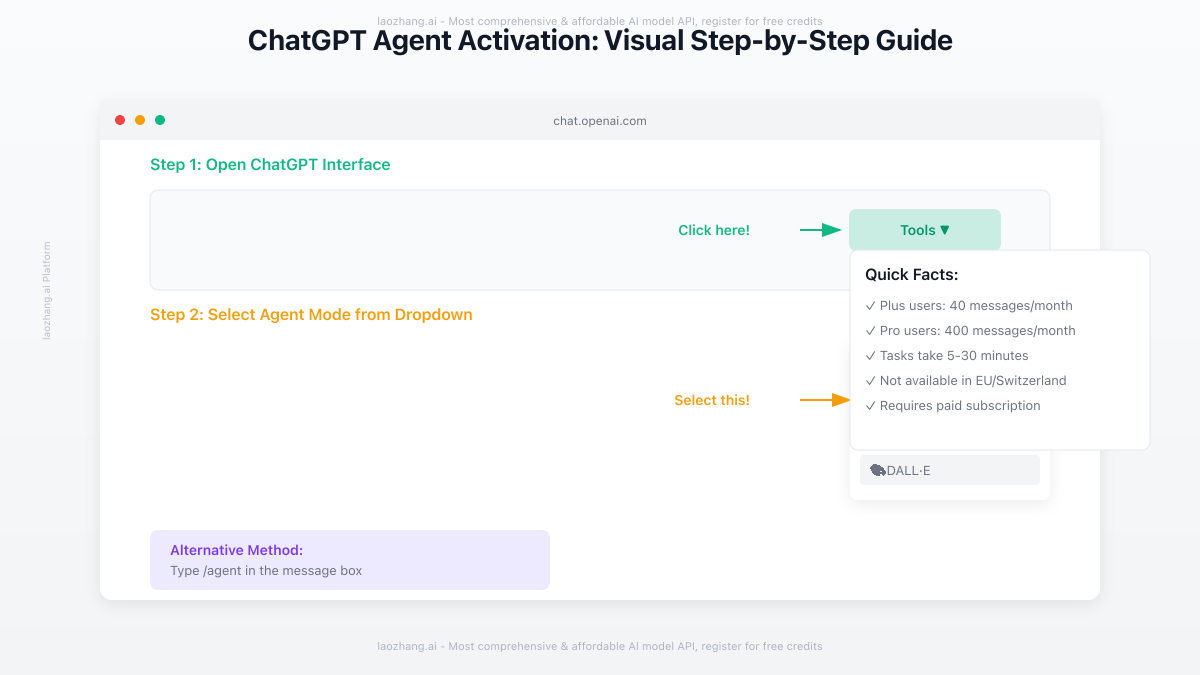This screenshot has height=675, width=1200.
Task: Click the green maximize window dot
Action: tap(160, 120)
